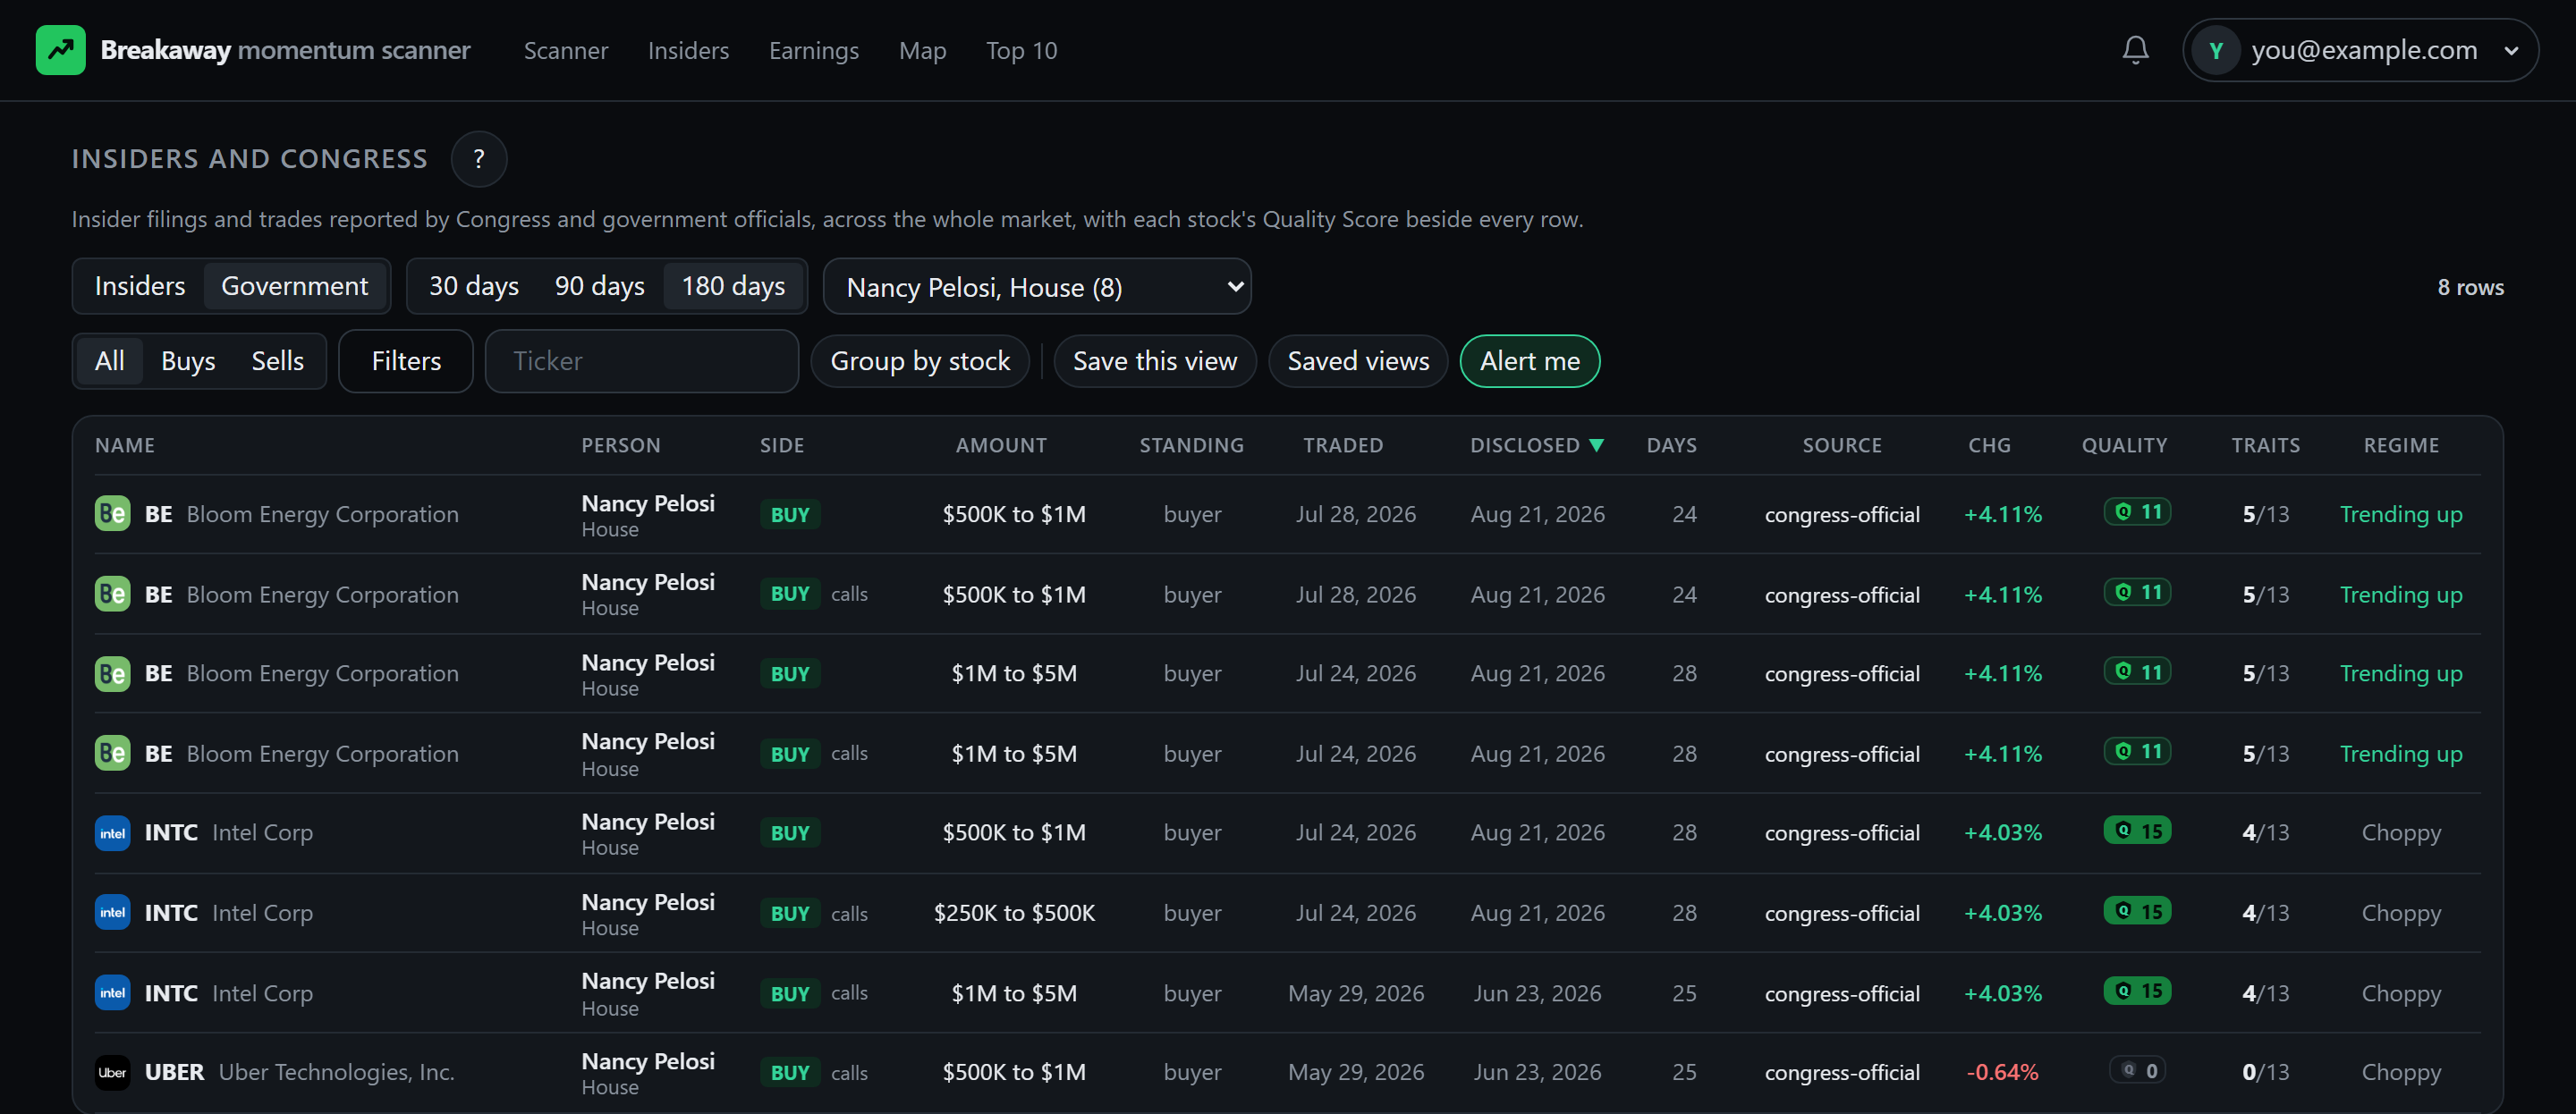Click Save this view
The width and height of the screenshot is (2576, 1114).
coord(1155,361)
